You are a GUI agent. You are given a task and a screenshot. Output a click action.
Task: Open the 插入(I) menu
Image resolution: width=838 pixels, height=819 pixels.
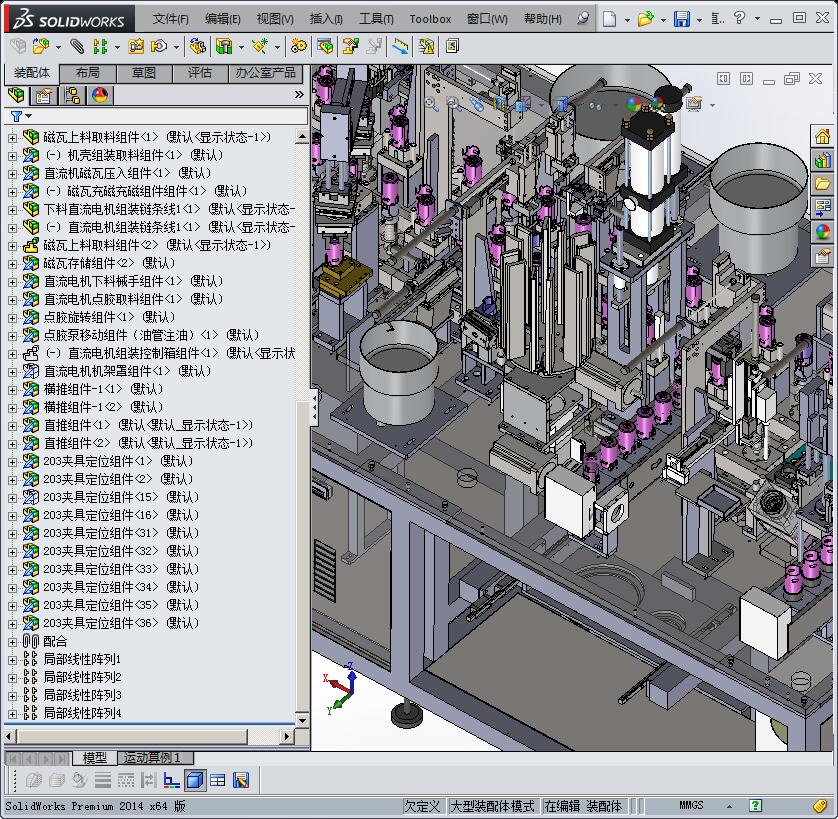pyautogui.click(x=326, y=19)
